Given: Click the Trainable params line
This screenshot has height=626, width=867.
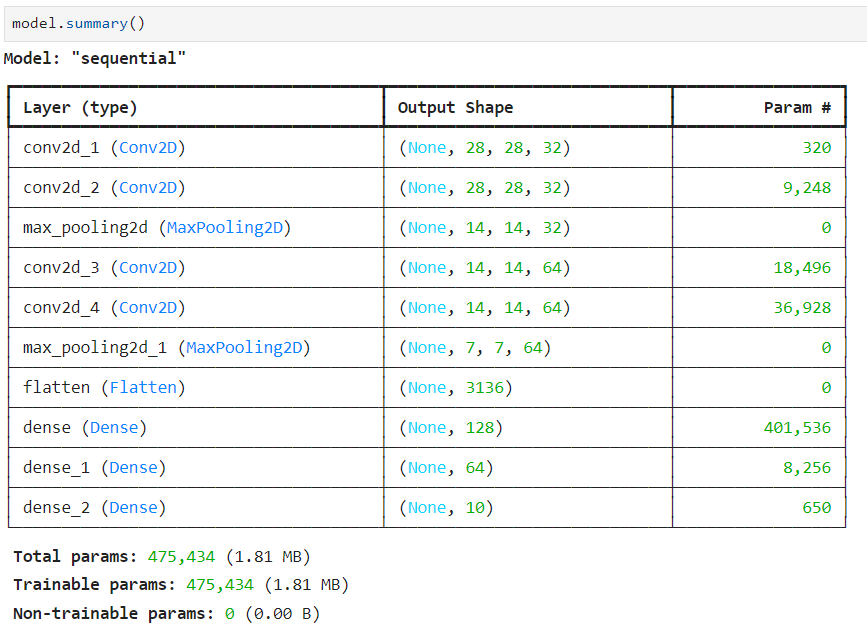Looking at the screenshot, I should click(181, 585).
